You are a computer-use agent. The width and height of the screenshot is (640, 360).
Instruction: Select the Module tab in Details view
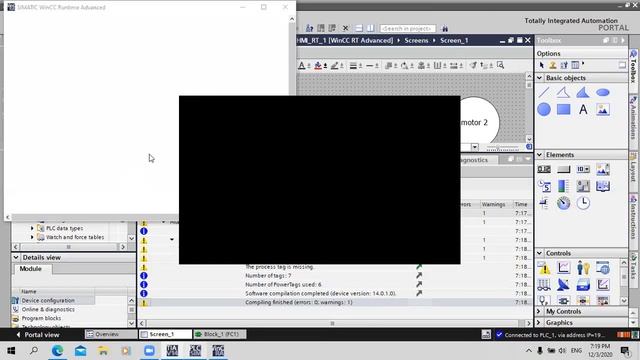tap(31, 269)
